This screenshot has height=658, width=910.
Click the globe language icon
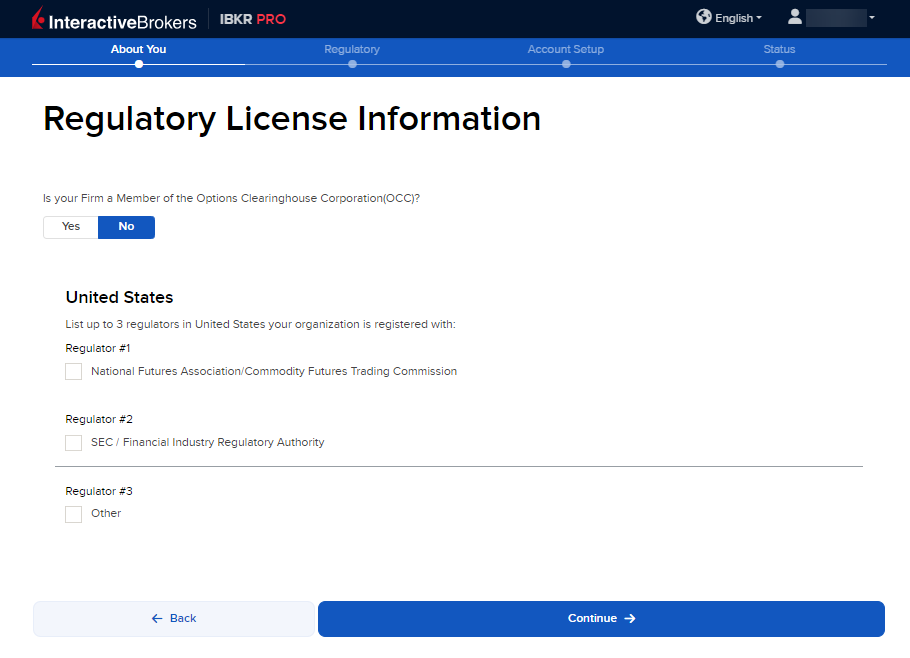coord(704,17)
